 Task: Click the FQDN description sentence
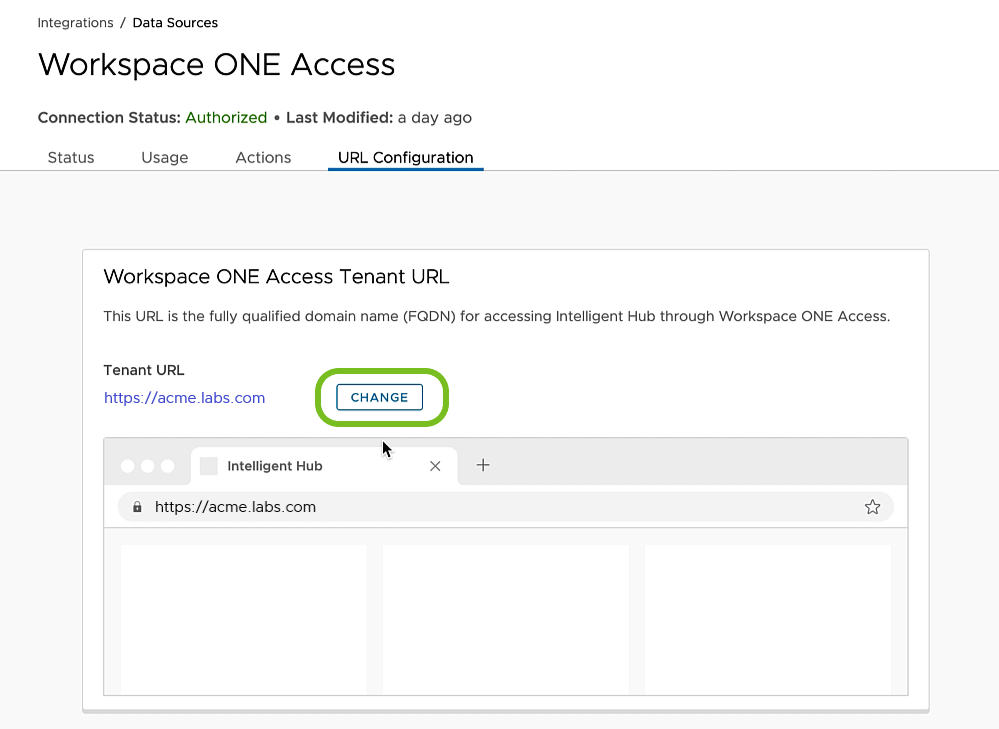coord(497,317)
